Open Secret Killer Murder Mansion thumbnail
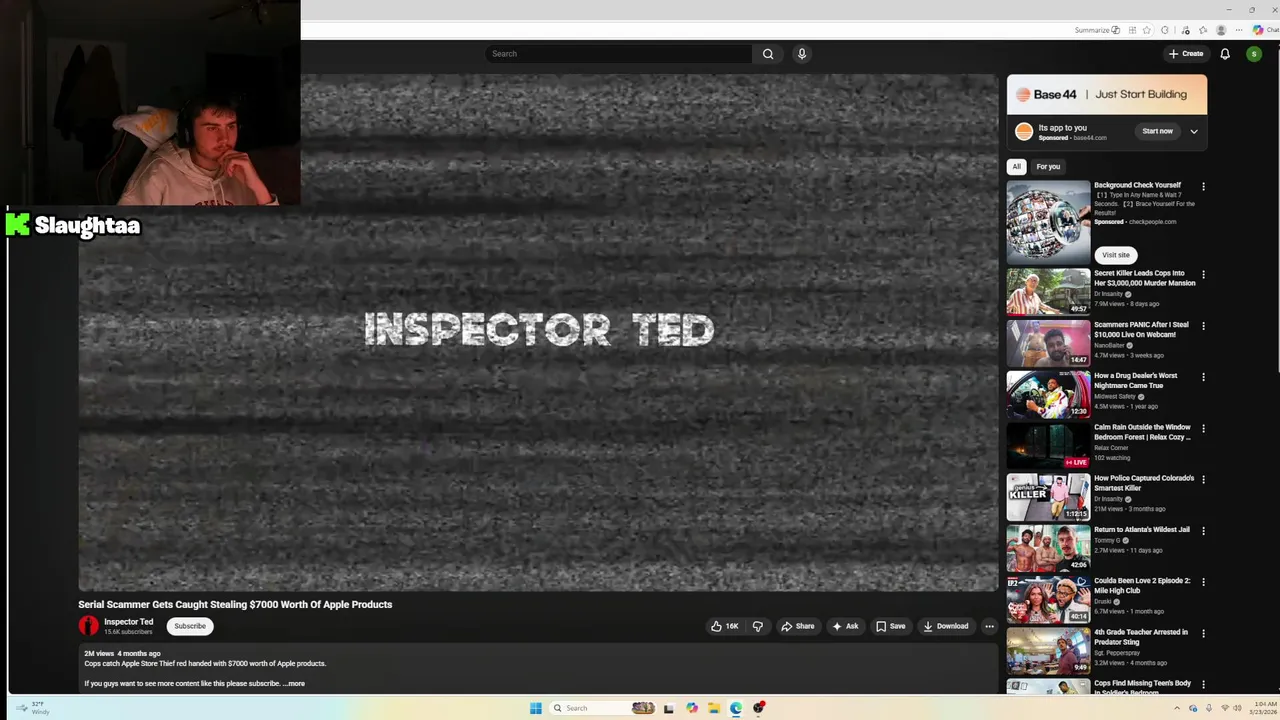The width and height of the screenshot is (1280, 720). pyautogui.click(x=1048, y=291)
